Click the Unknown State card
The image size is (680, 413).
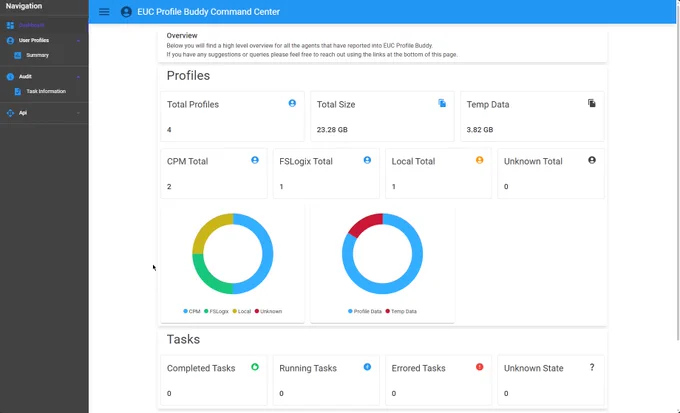point(551,380)
